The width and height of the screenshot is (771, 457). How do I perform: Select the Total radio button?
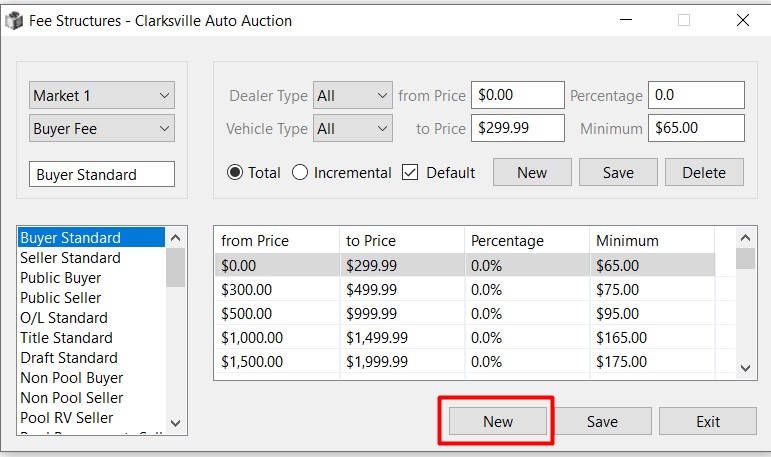[x=236, y=172]
